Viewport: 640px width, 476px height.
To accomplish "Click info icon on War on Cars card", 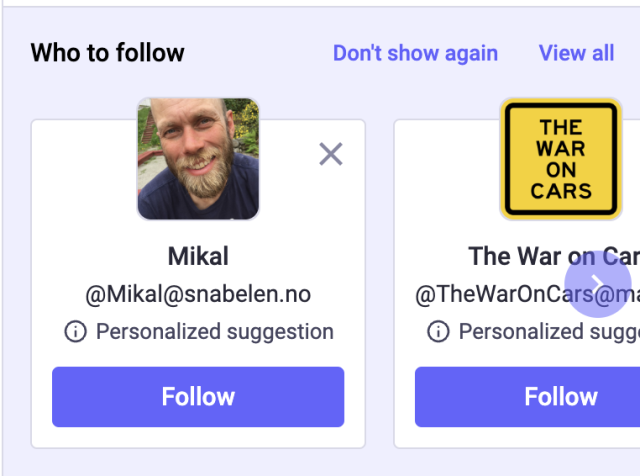I will pos(438,332).
